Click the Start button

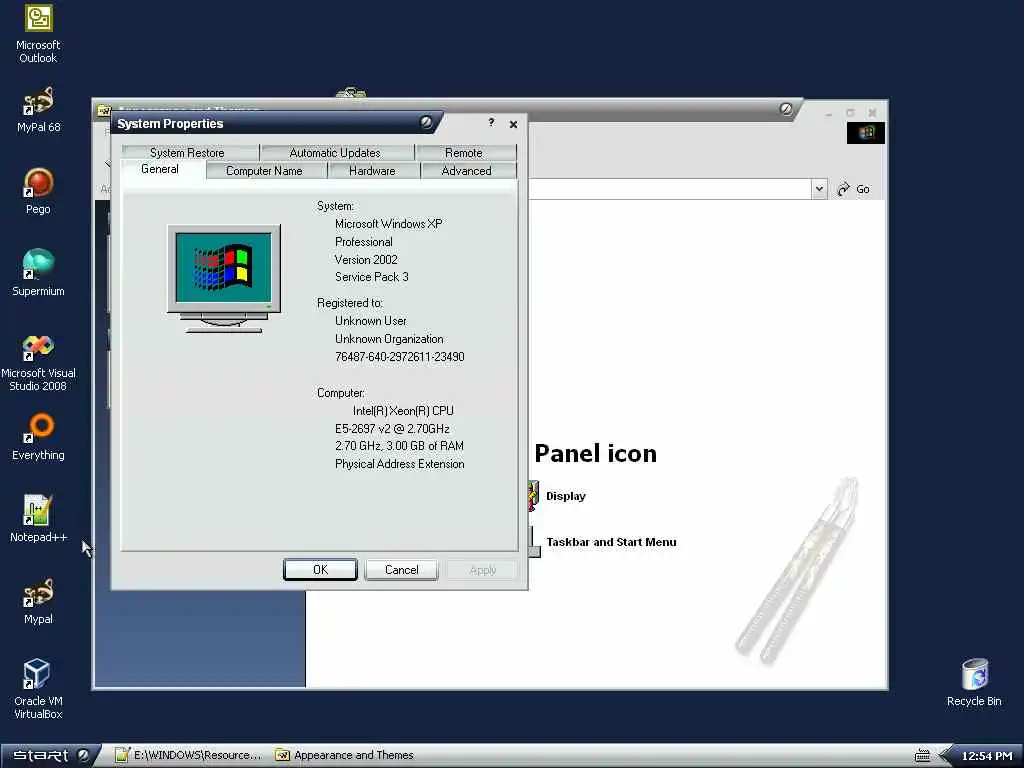[50, 755]
